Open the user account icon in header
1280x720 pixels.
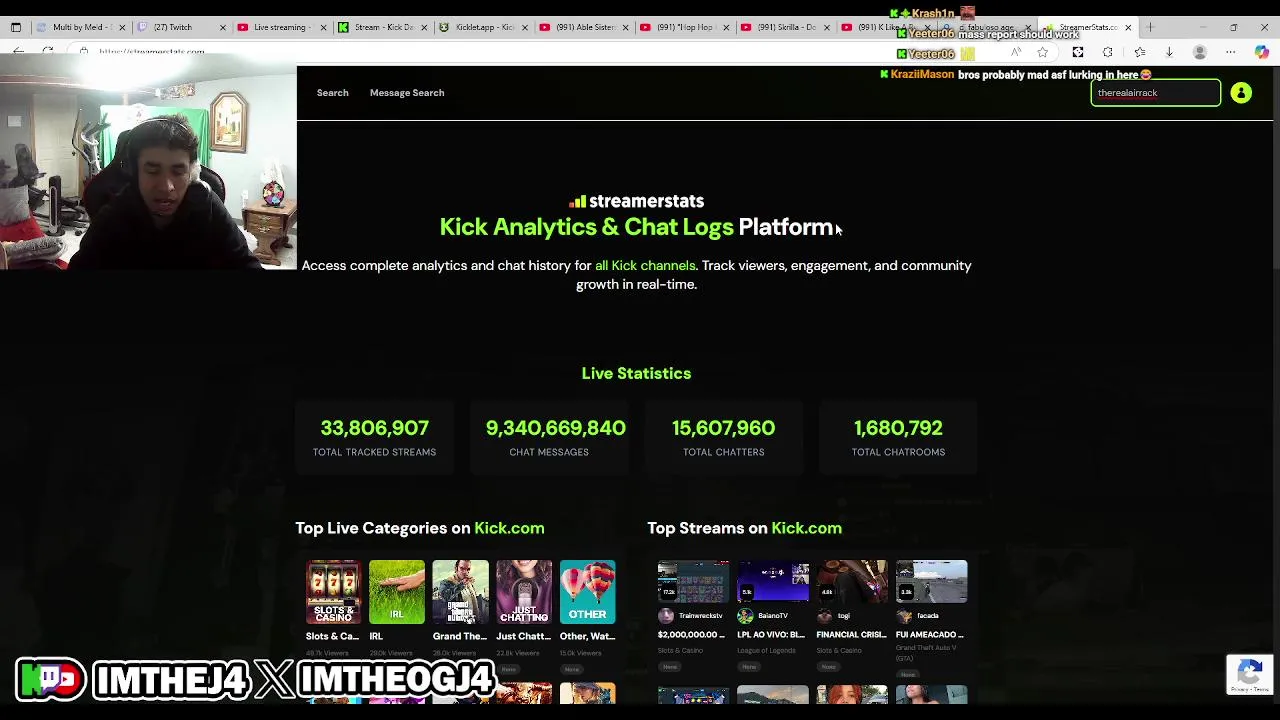point(1241,93)
